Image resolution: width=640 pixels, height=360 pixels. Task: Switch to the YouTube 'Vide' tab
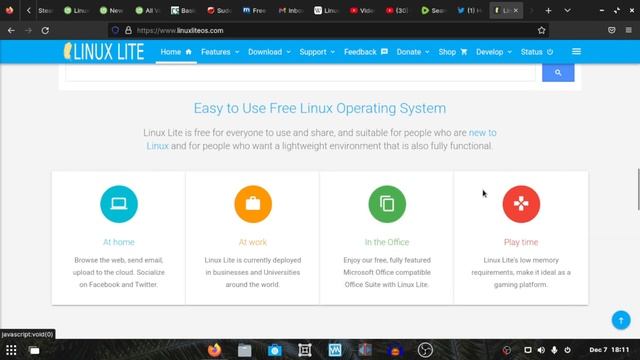(362, 11)
